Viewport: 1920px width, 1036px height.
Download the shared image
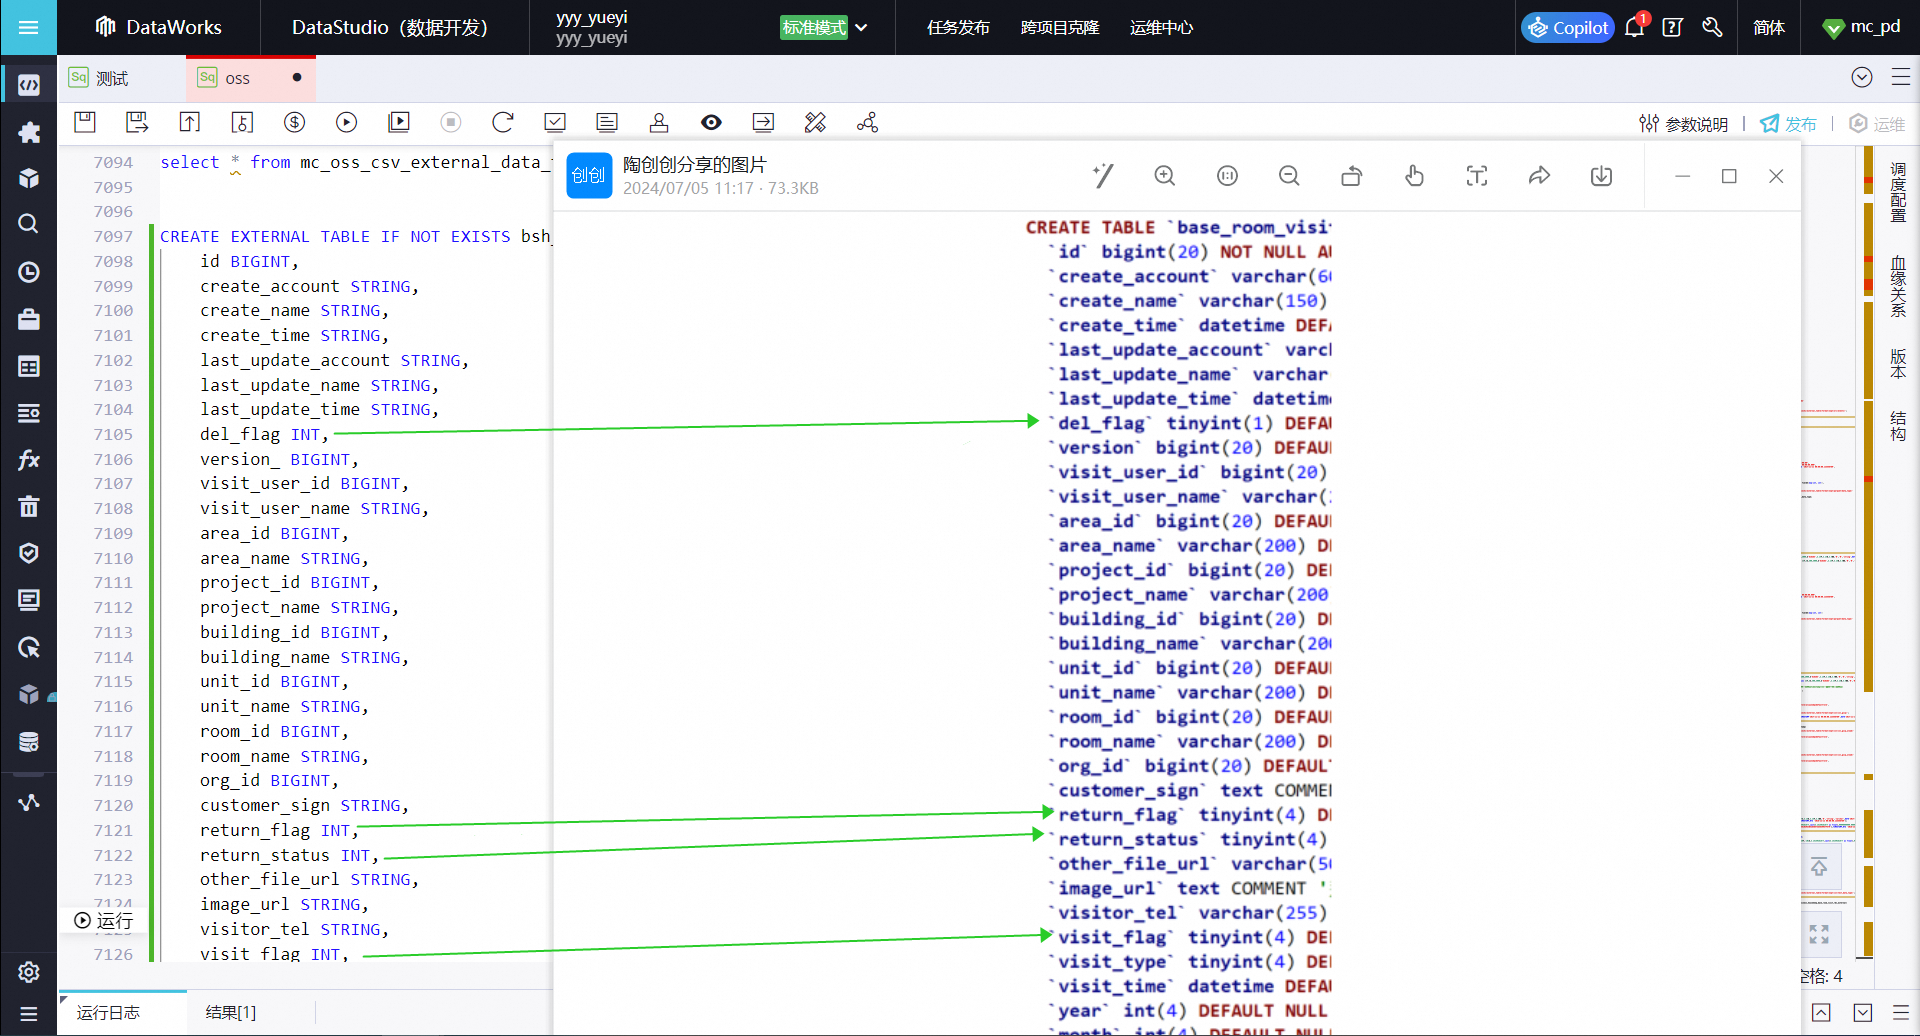(x=1601, y=176)
